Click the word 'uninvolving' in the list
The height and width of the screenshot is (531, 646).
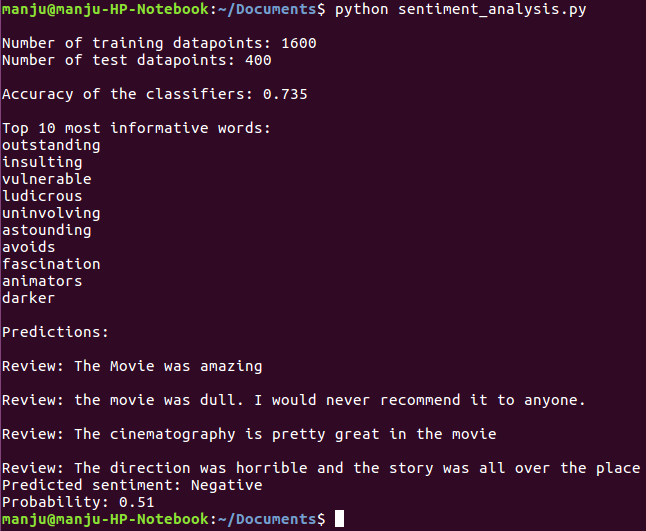click(51, 213)
